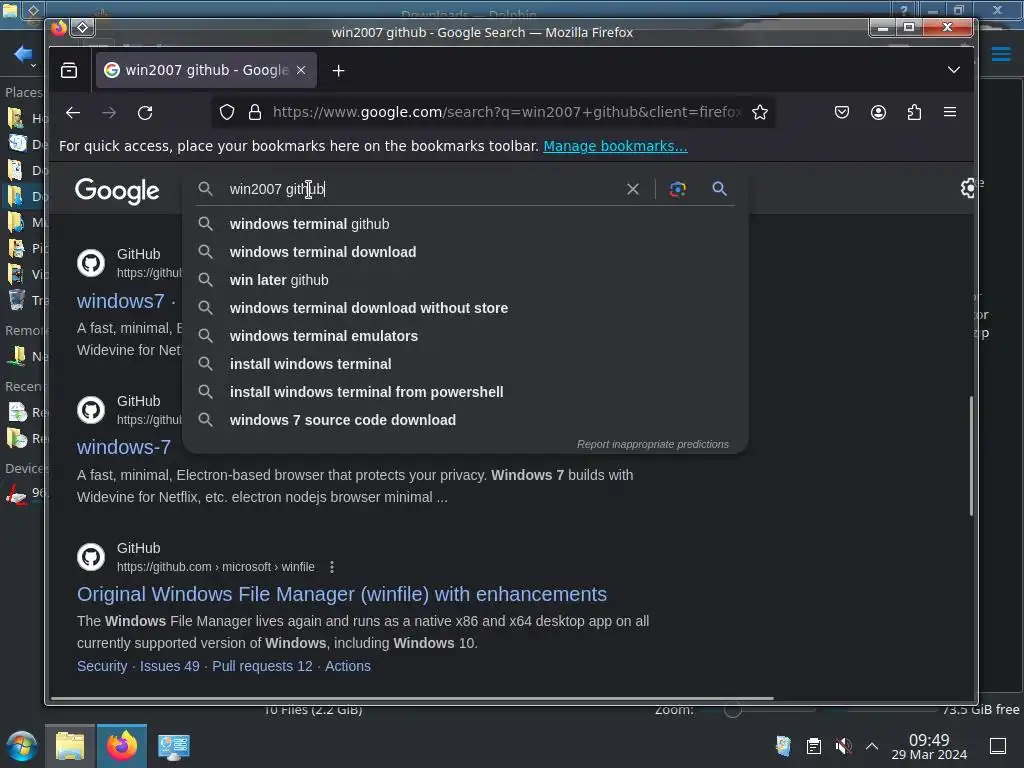Screen dimensions: 1024x768
Task: Close the win2007 github tab
Action: point(301,70)
